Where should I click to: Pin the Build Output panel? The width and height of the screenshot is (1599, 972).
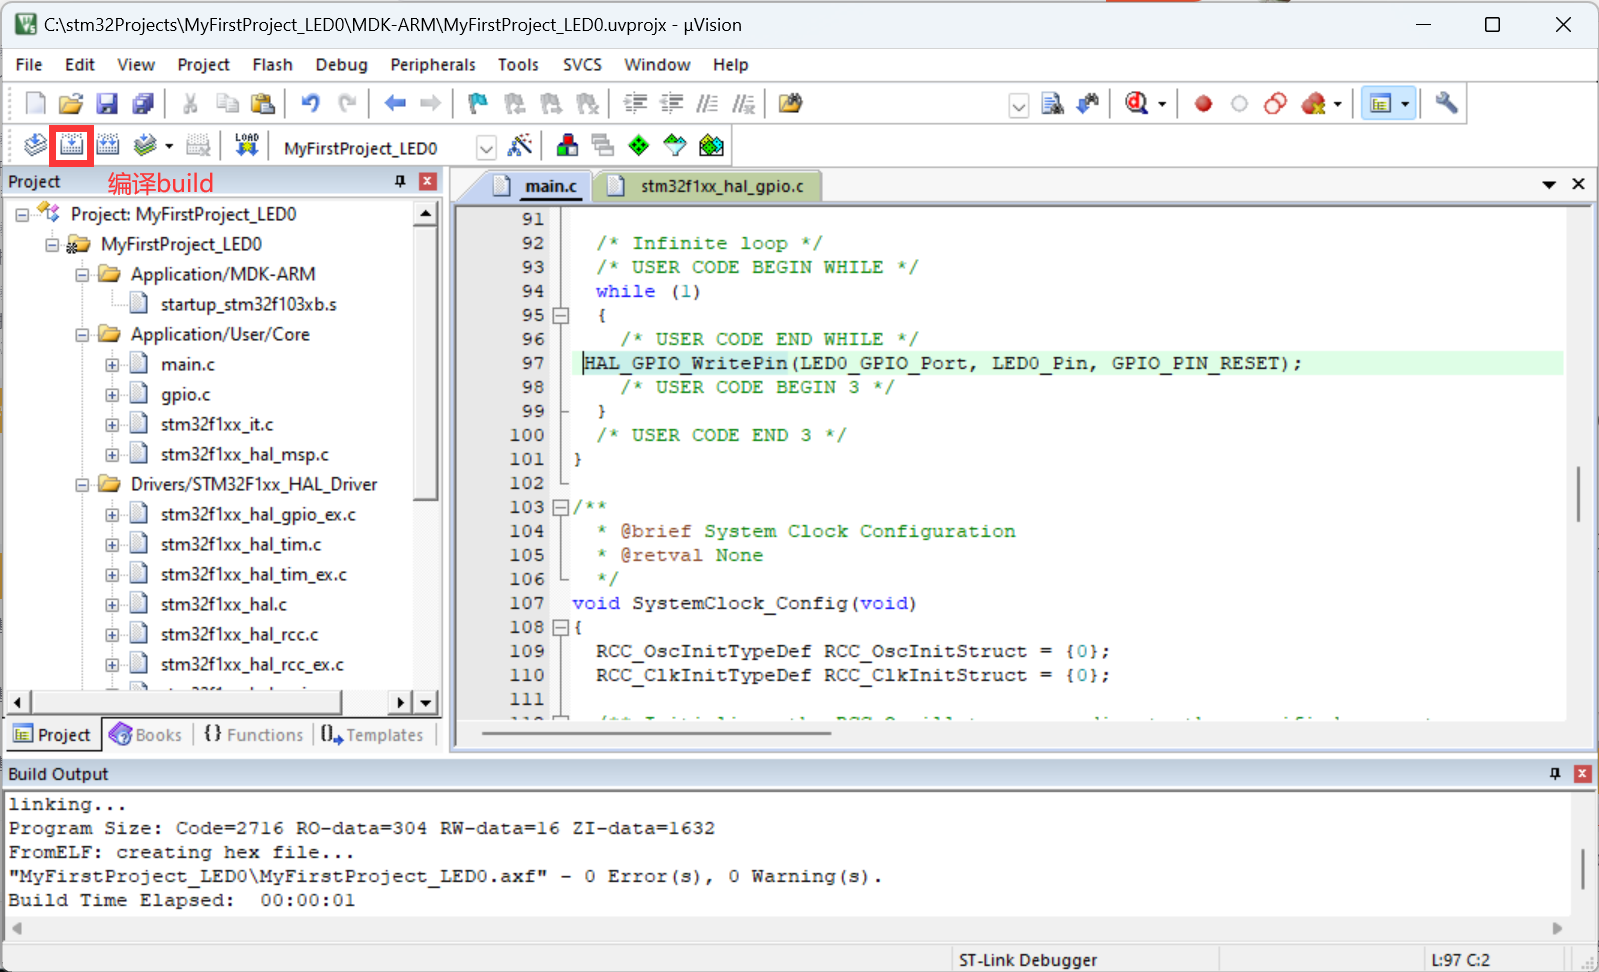[1555, 773]
